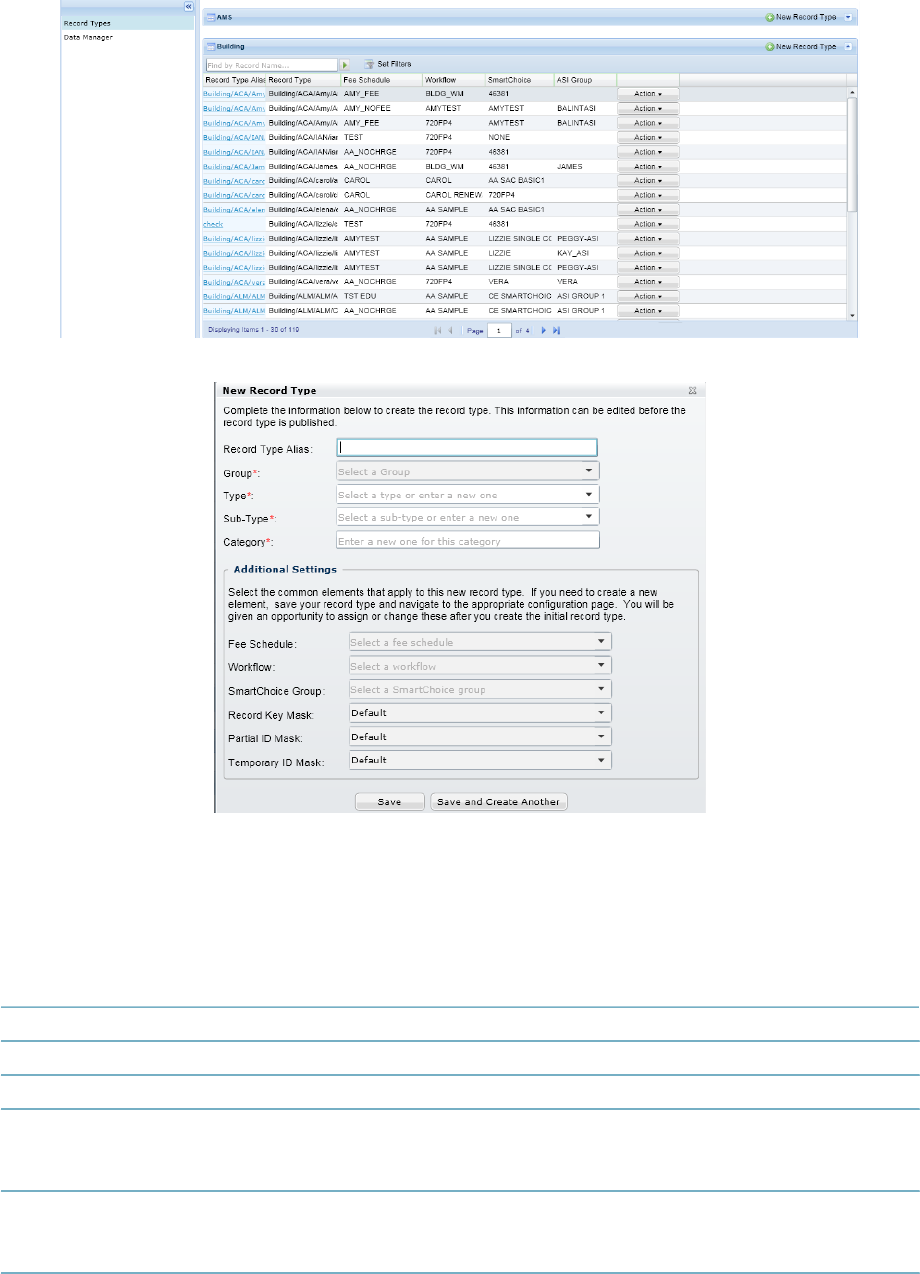Select the CAROL RENEW workflow cell

pyautogui.click(x=454, y=195)
